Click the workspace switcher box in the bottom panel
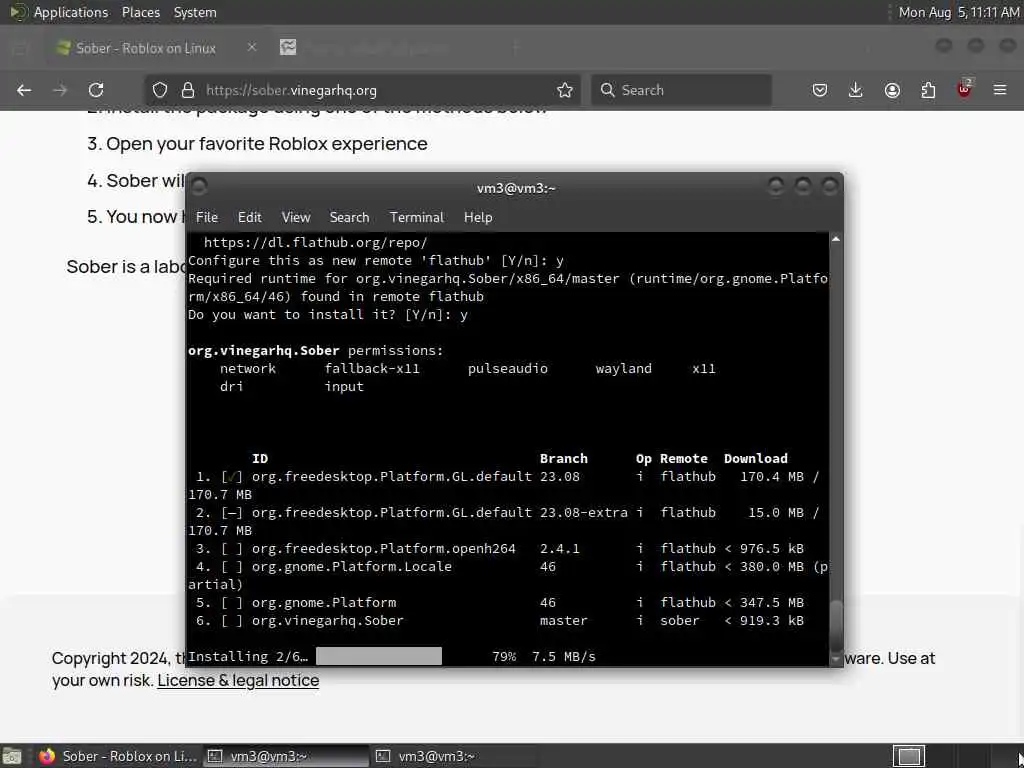Screen dimensions: 1024x768 (909, 756)
